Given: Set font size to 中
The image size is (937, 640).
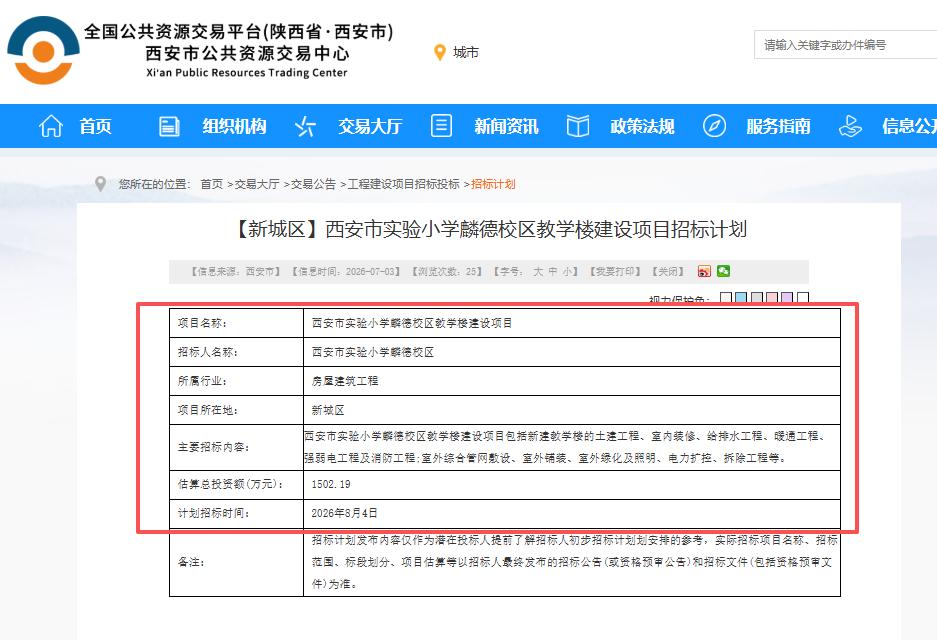Looking at the screenshot, I should click(x=553, y=271).
